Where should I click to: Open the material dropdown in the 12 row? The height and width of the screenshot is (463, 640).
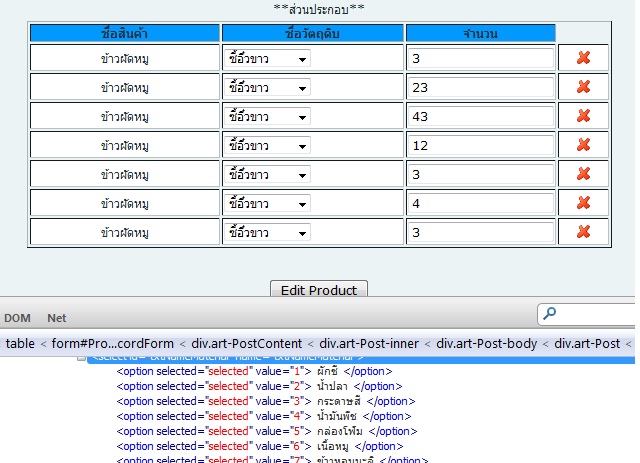point(267,145)
